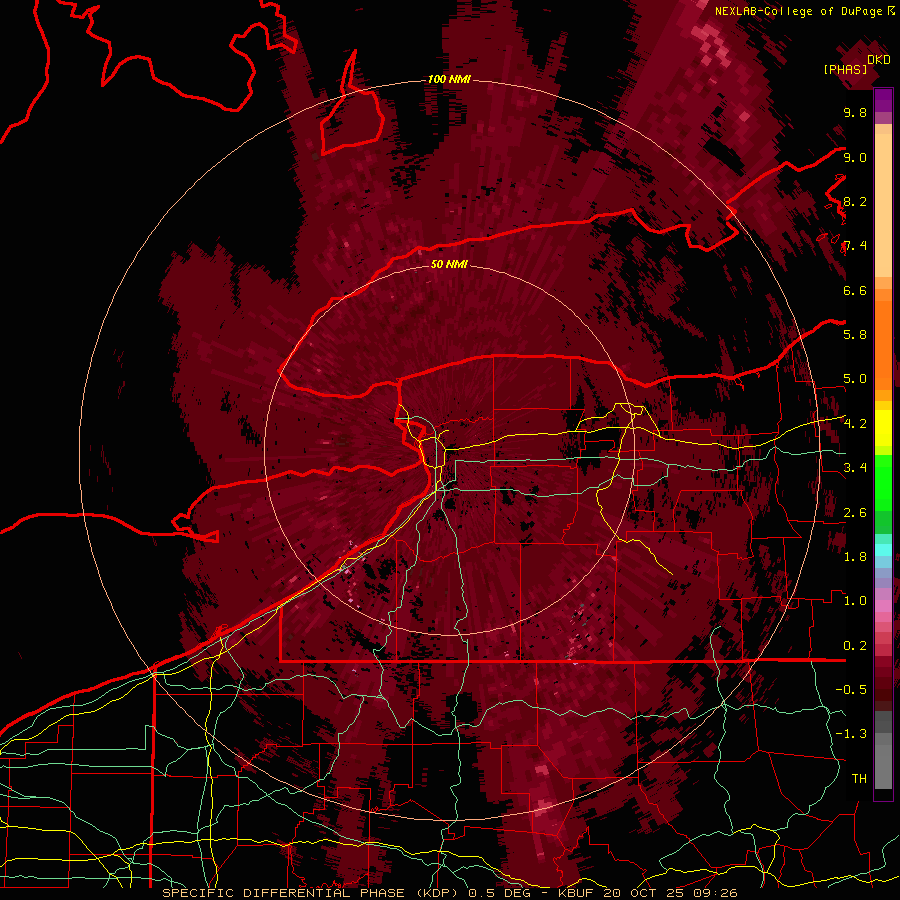This screenshot has width=900, height=900.
Task: Select the -0.5 scale value
Action: 851,690
